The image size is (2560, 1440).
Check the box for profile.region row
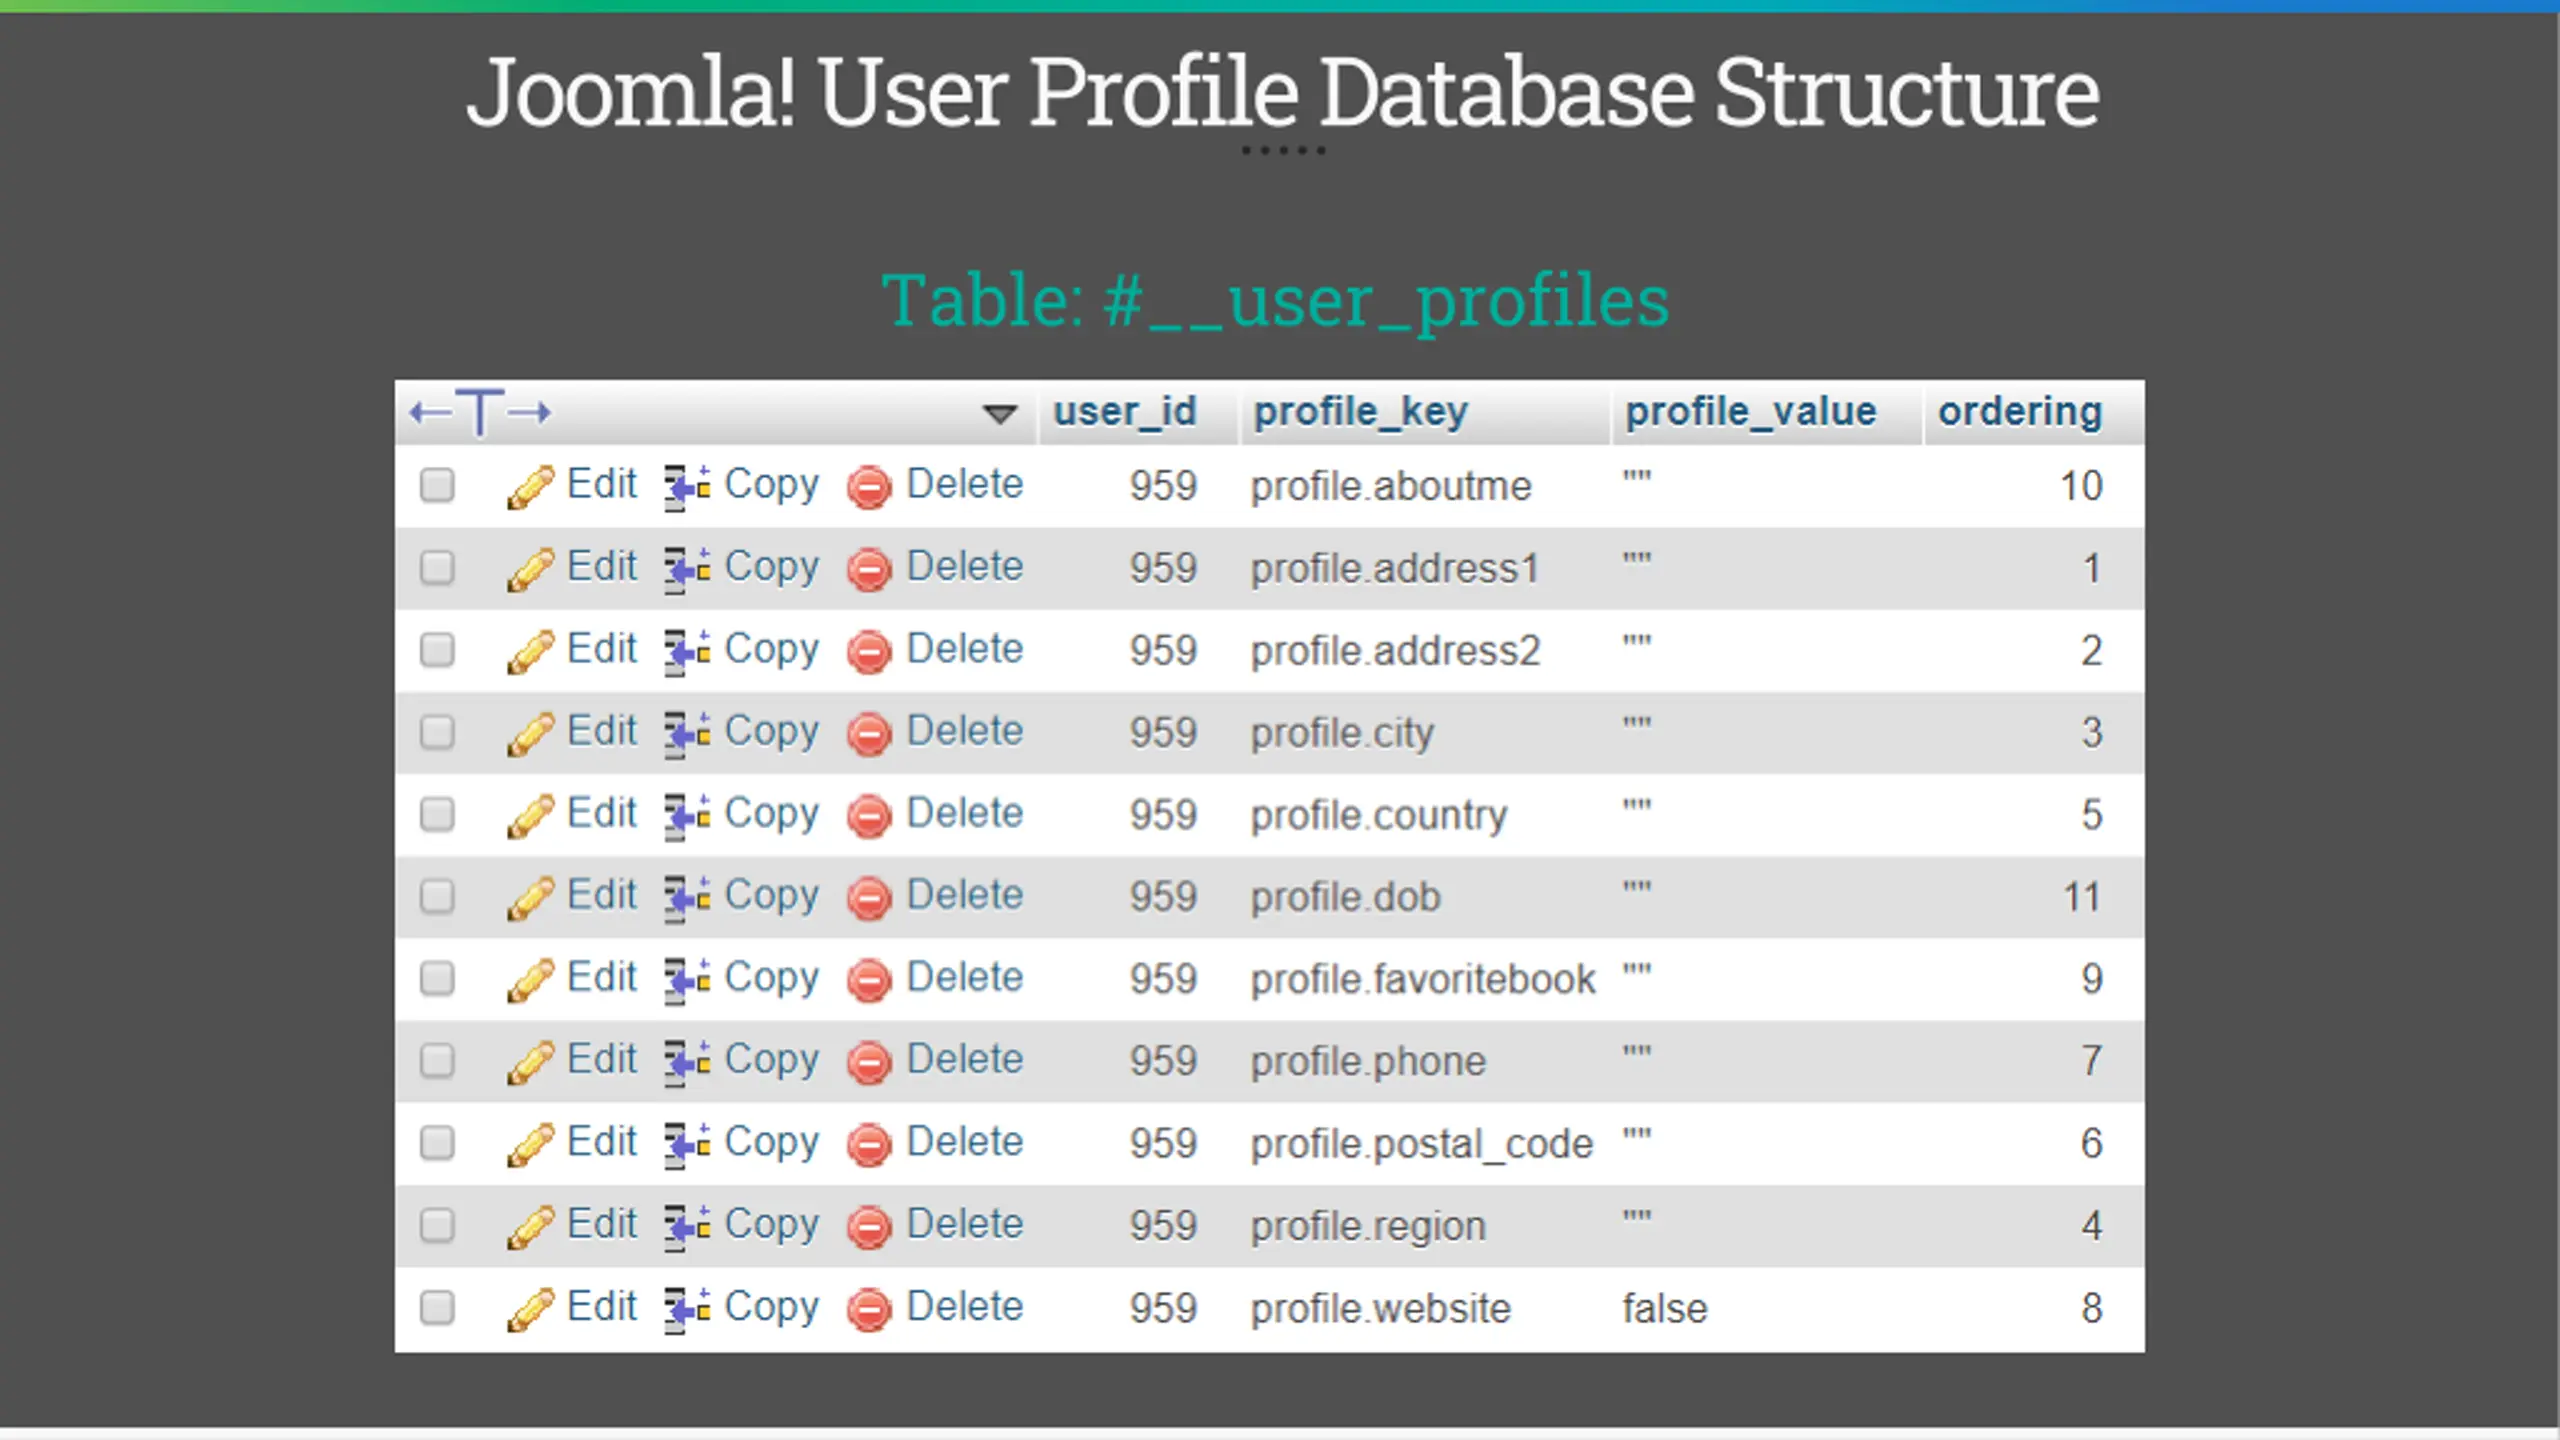[437, 1225]
